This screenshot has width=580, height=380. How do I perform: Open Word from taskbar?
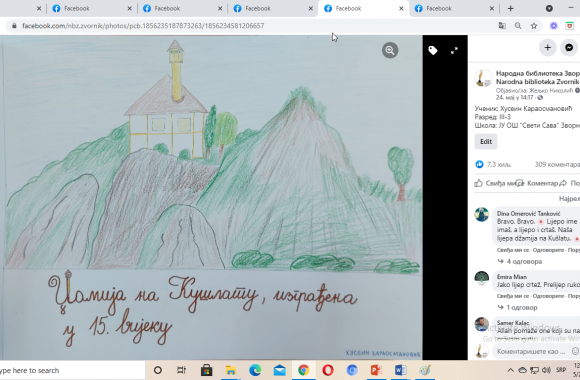pos(401,370)
